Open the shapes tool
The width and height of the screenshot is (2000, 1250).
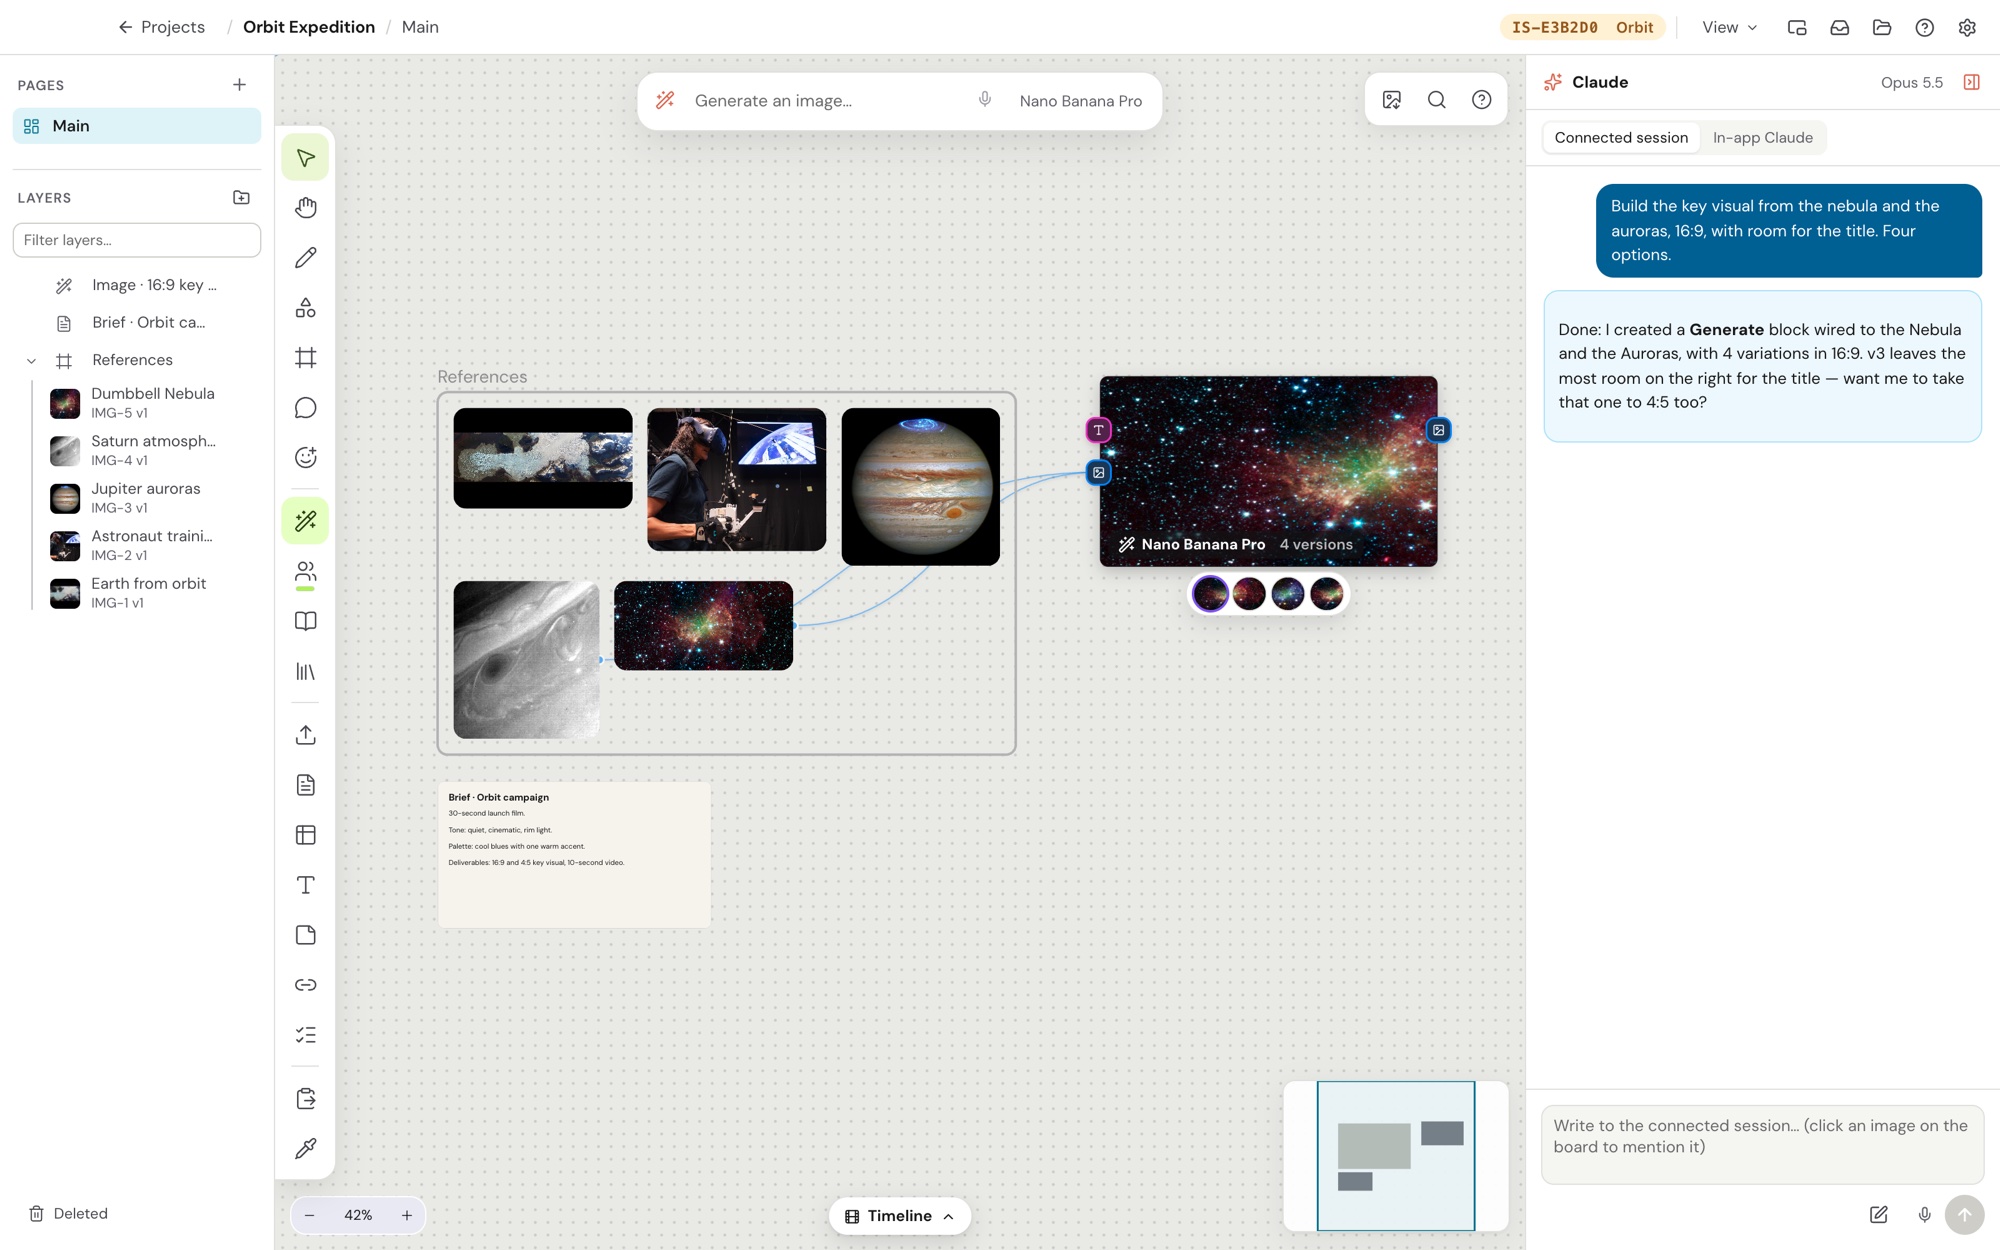click(305, 308)
